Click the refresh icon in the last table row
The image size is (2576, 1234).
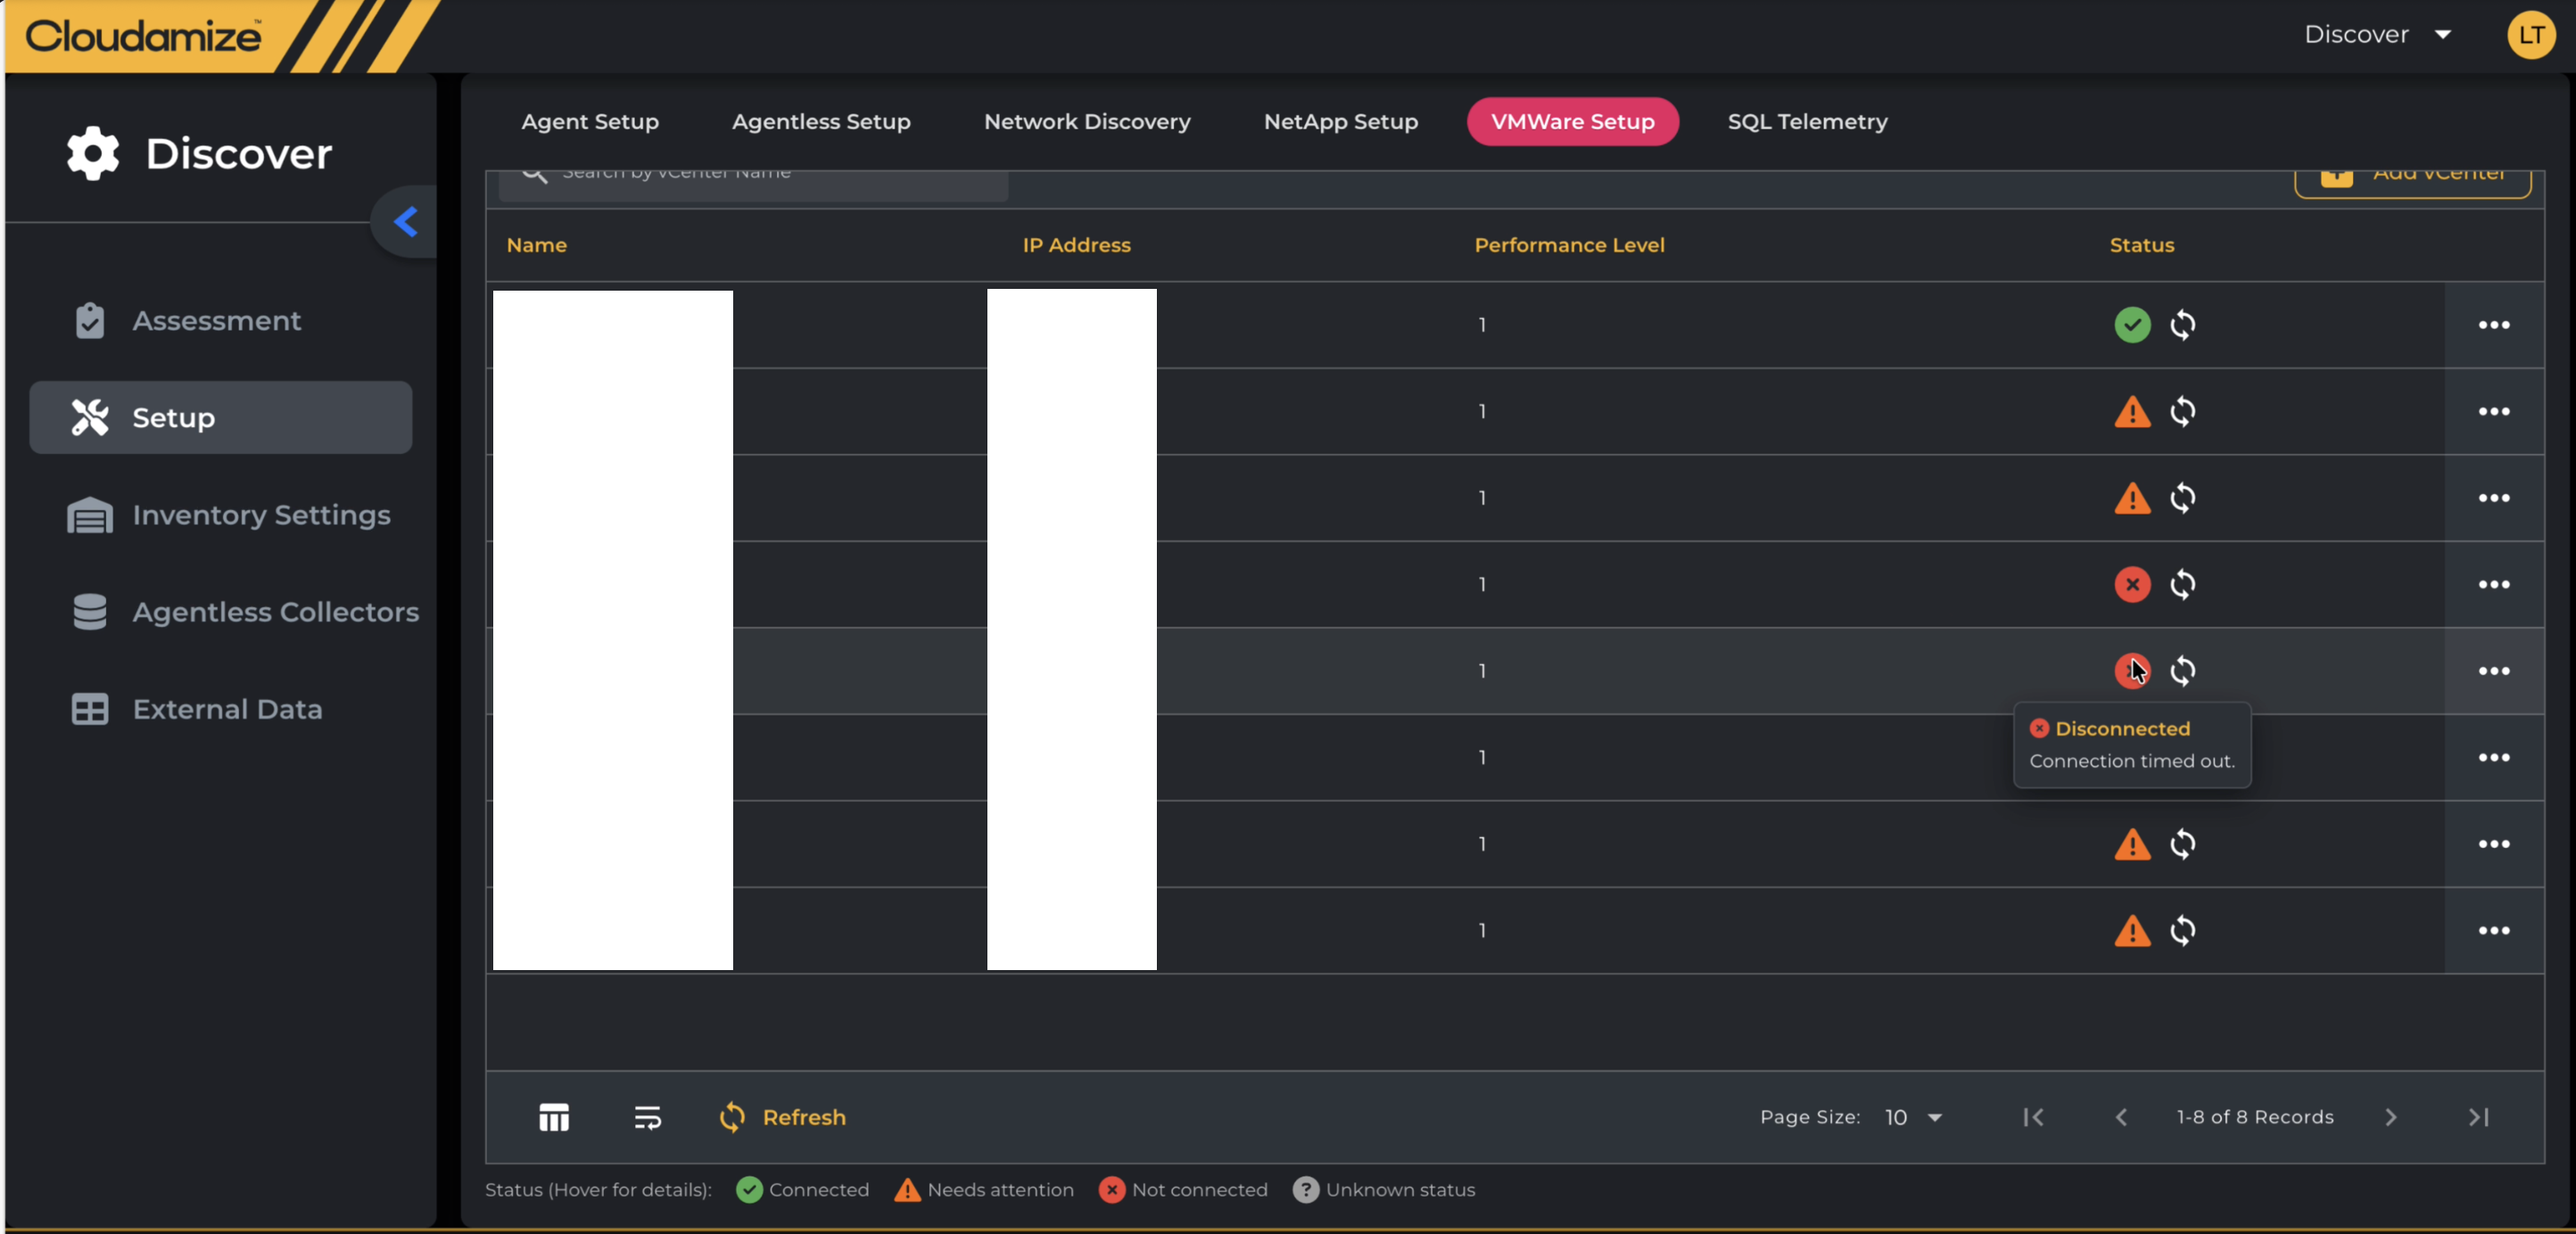pyautogui.click(x=2183, y=930)
